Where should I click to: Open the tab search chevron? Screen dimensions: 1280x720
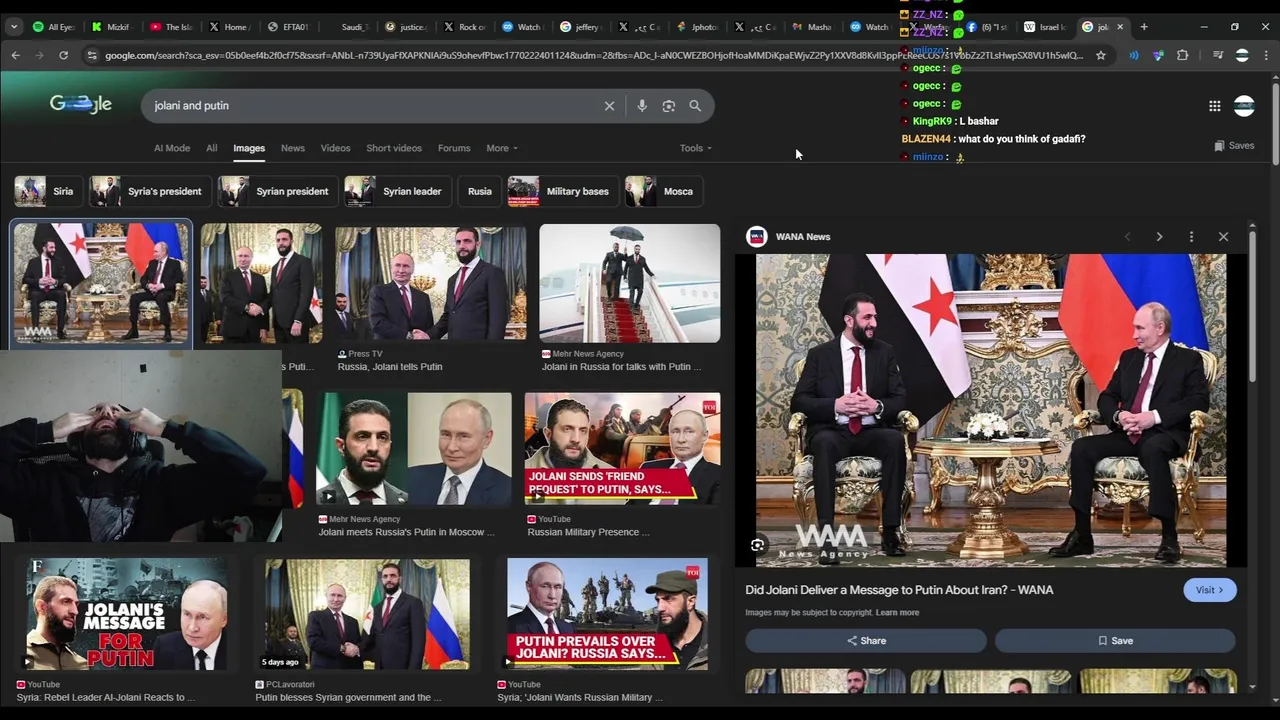14,27
